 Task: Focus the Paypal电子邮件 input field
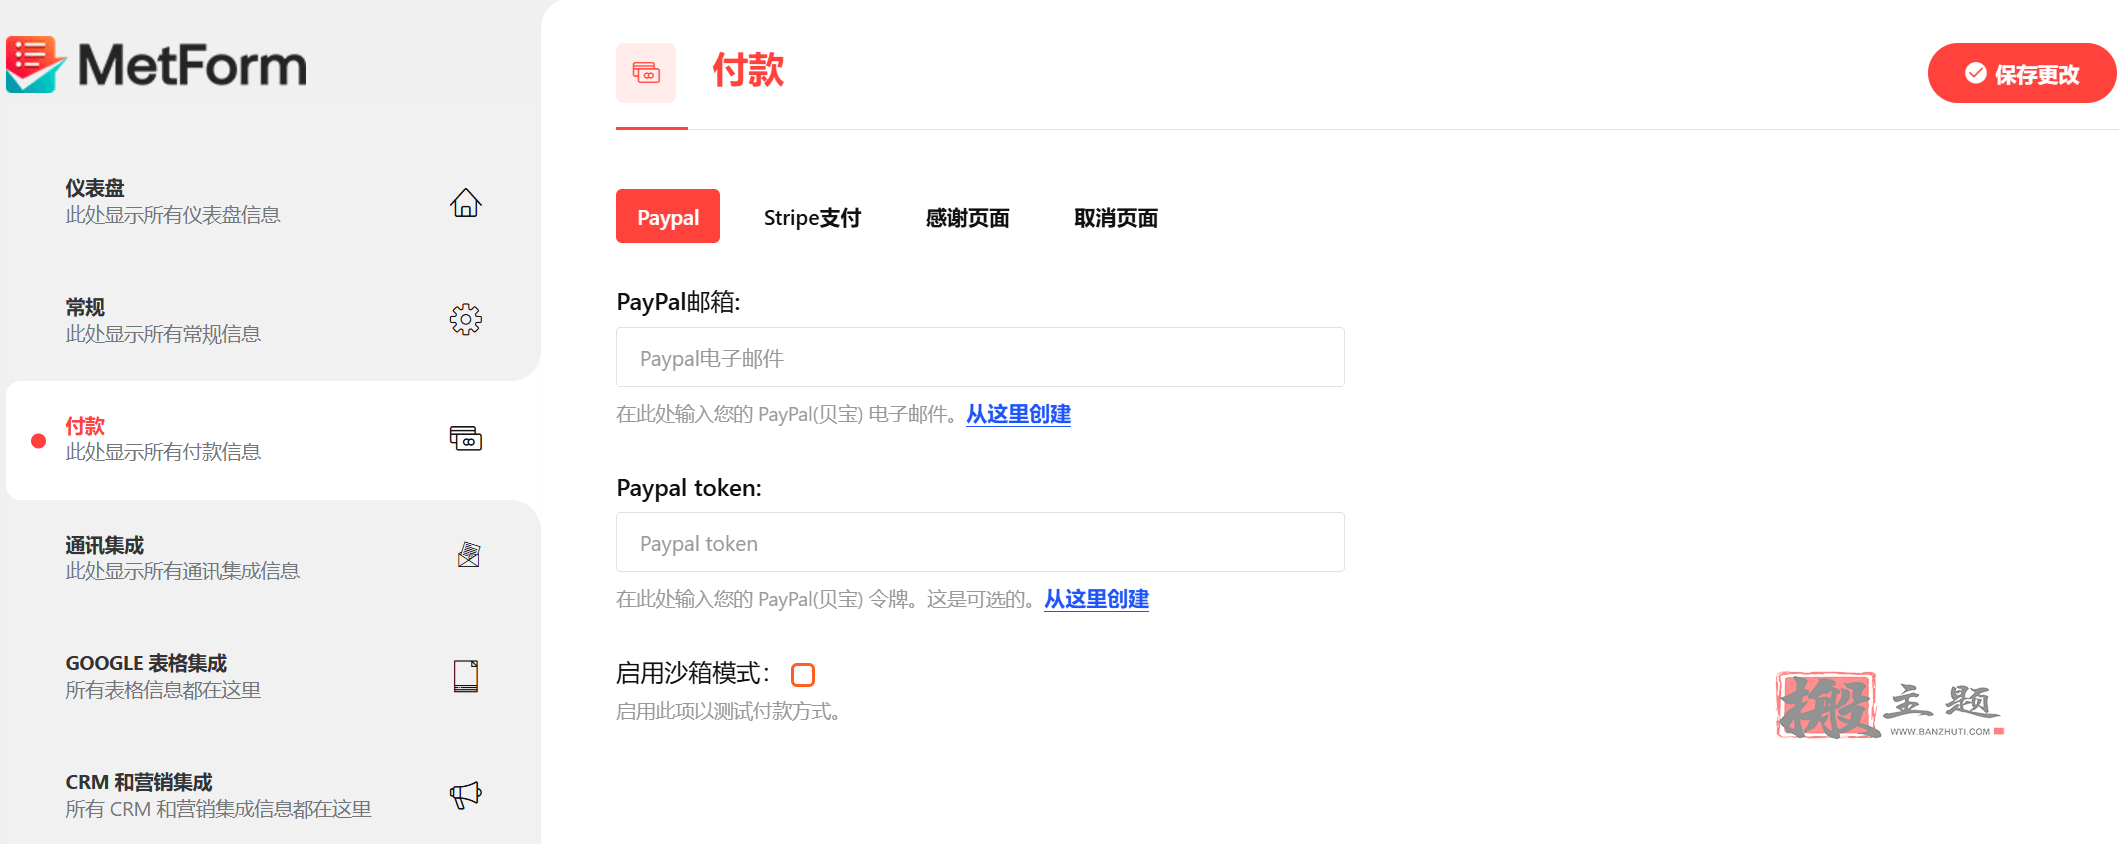click(980, 357)
